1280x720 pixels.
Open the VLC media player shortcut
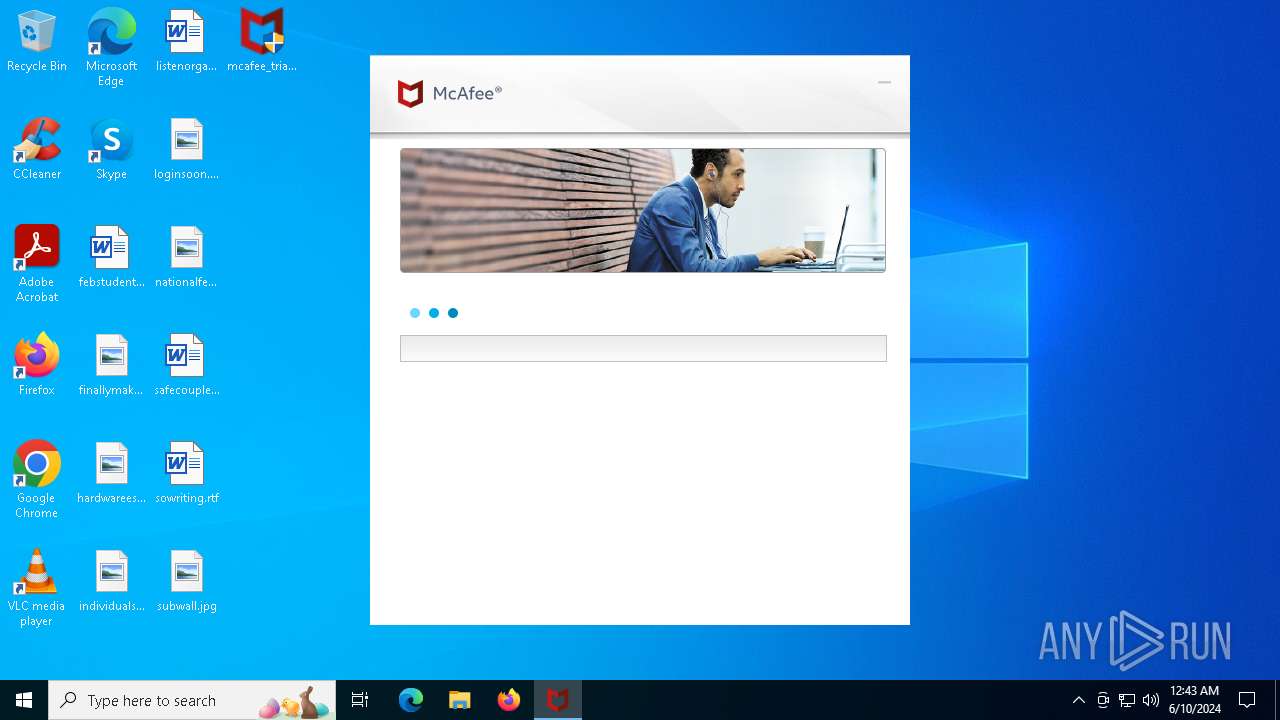pos(37,588)
